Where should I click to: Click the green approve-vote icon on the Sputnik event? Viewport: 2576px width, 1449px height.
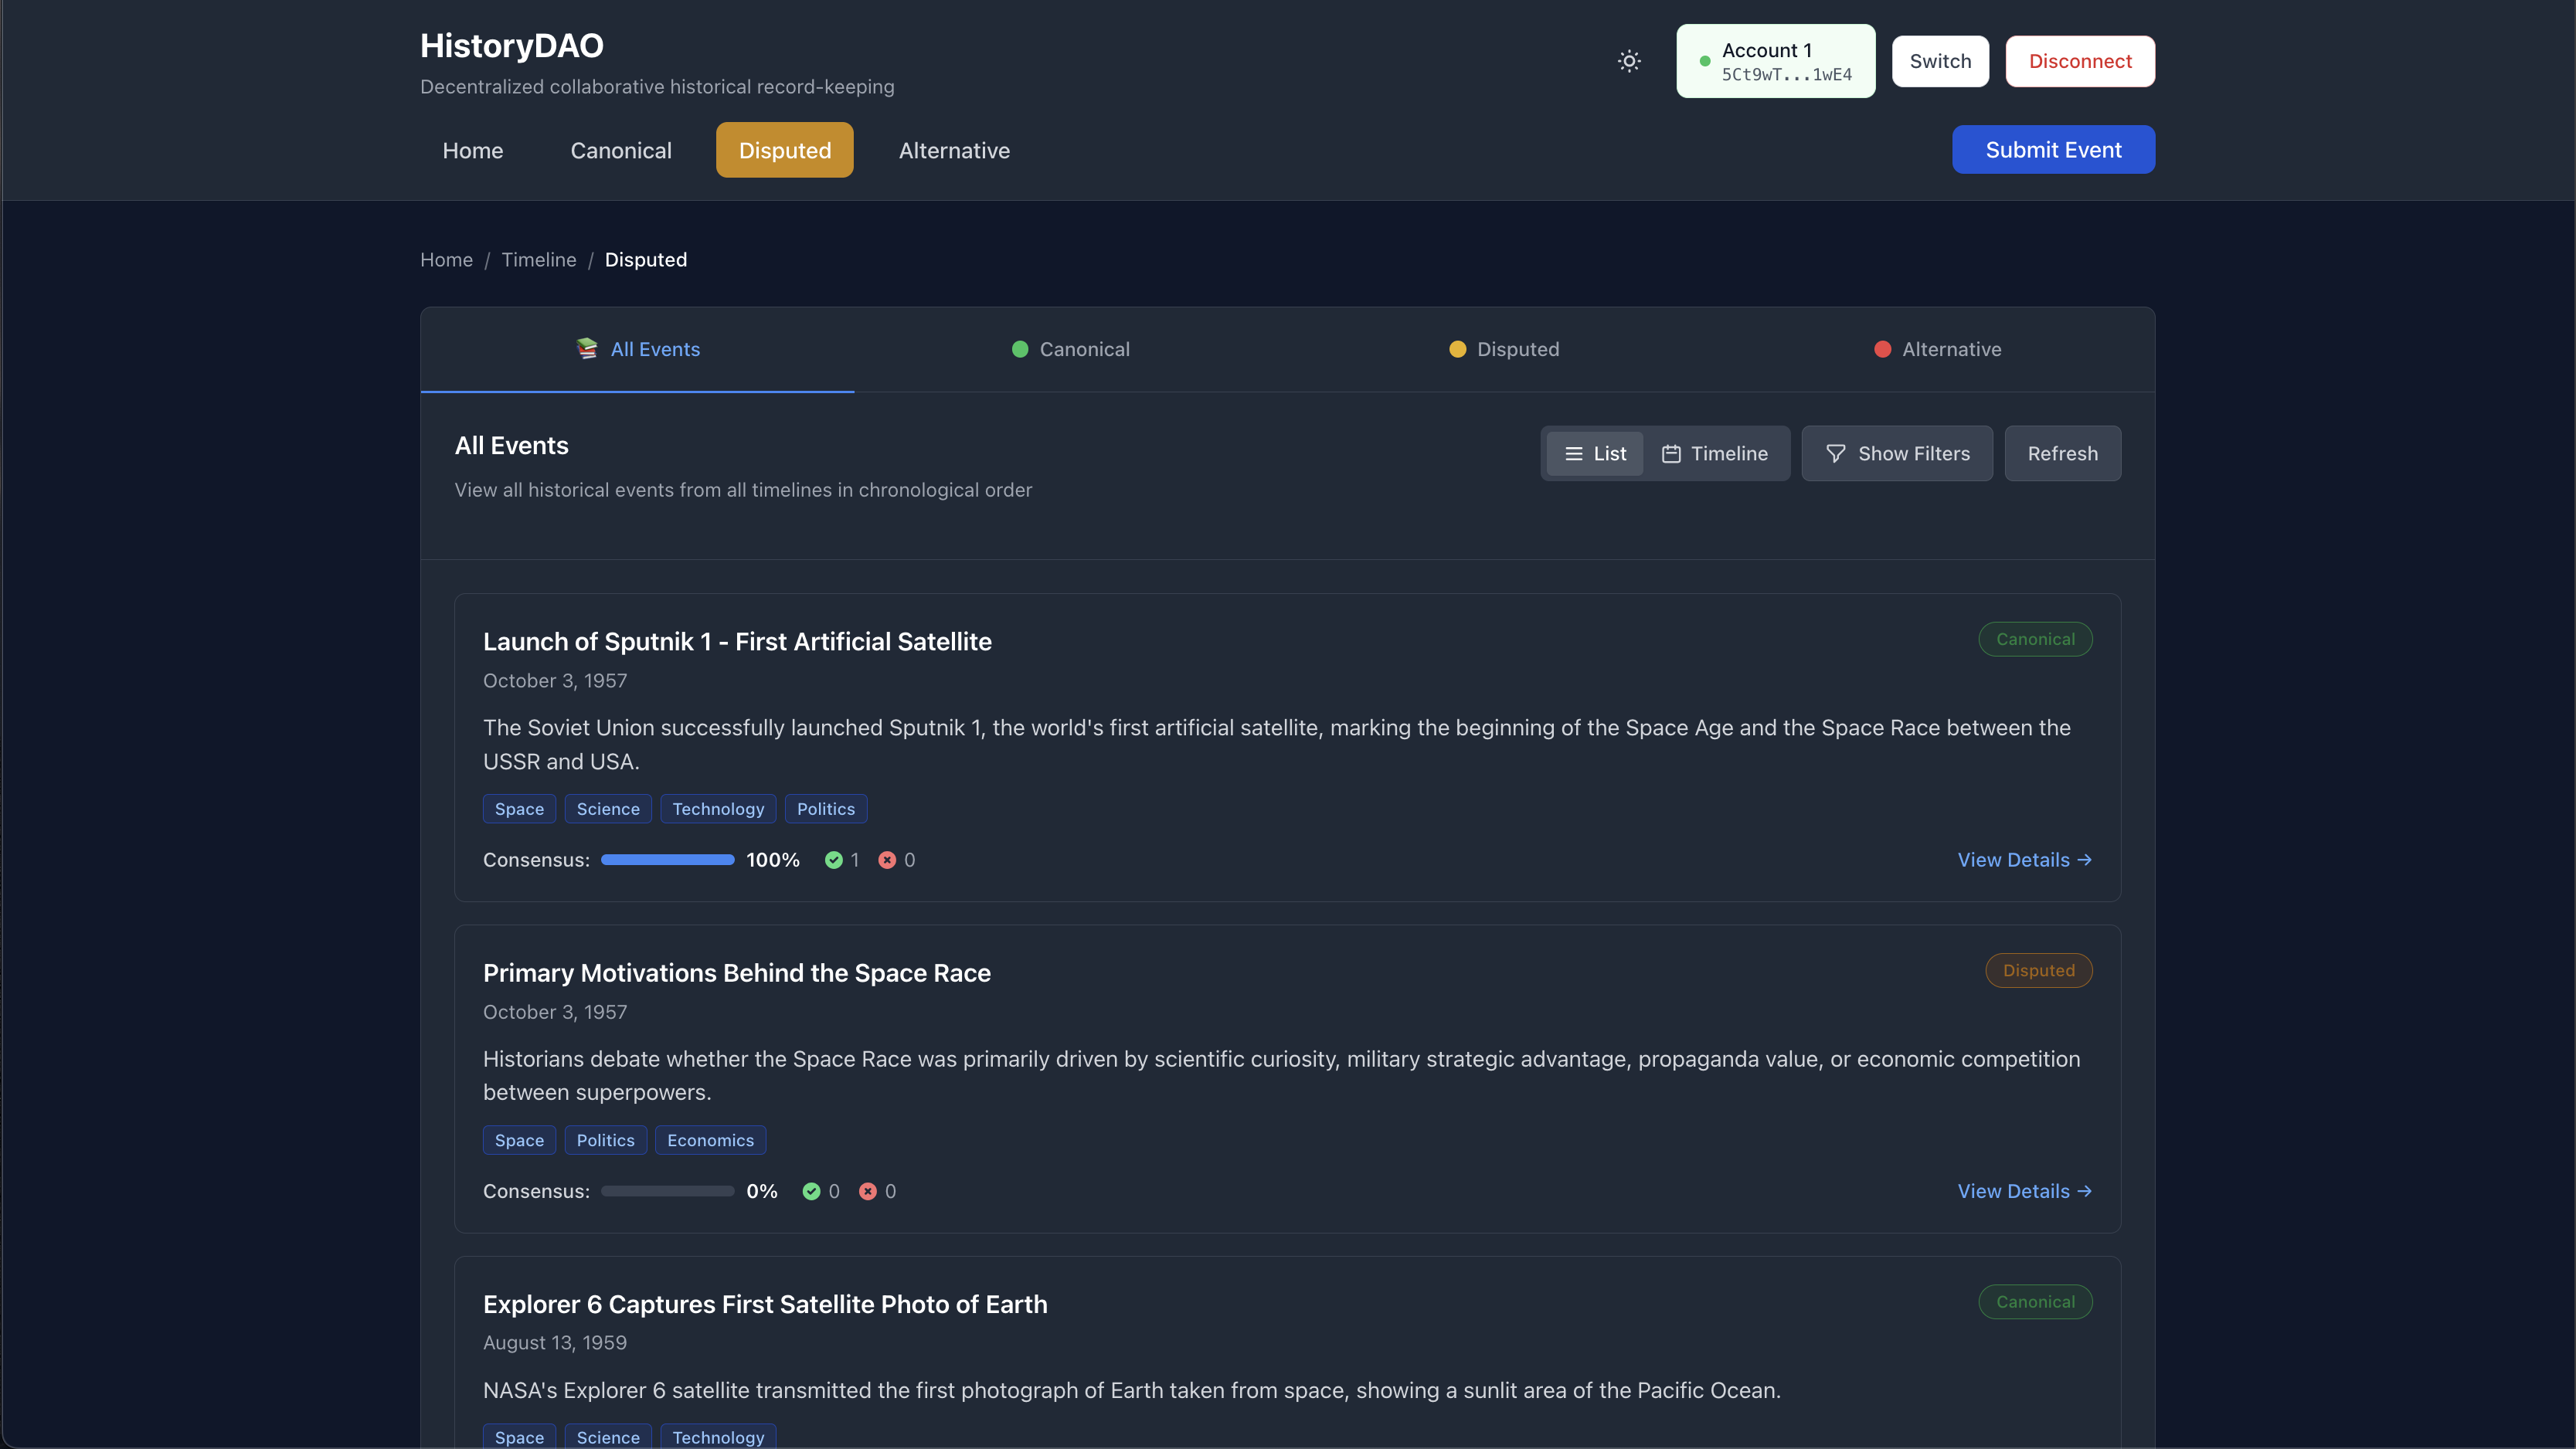coord(833,860)
